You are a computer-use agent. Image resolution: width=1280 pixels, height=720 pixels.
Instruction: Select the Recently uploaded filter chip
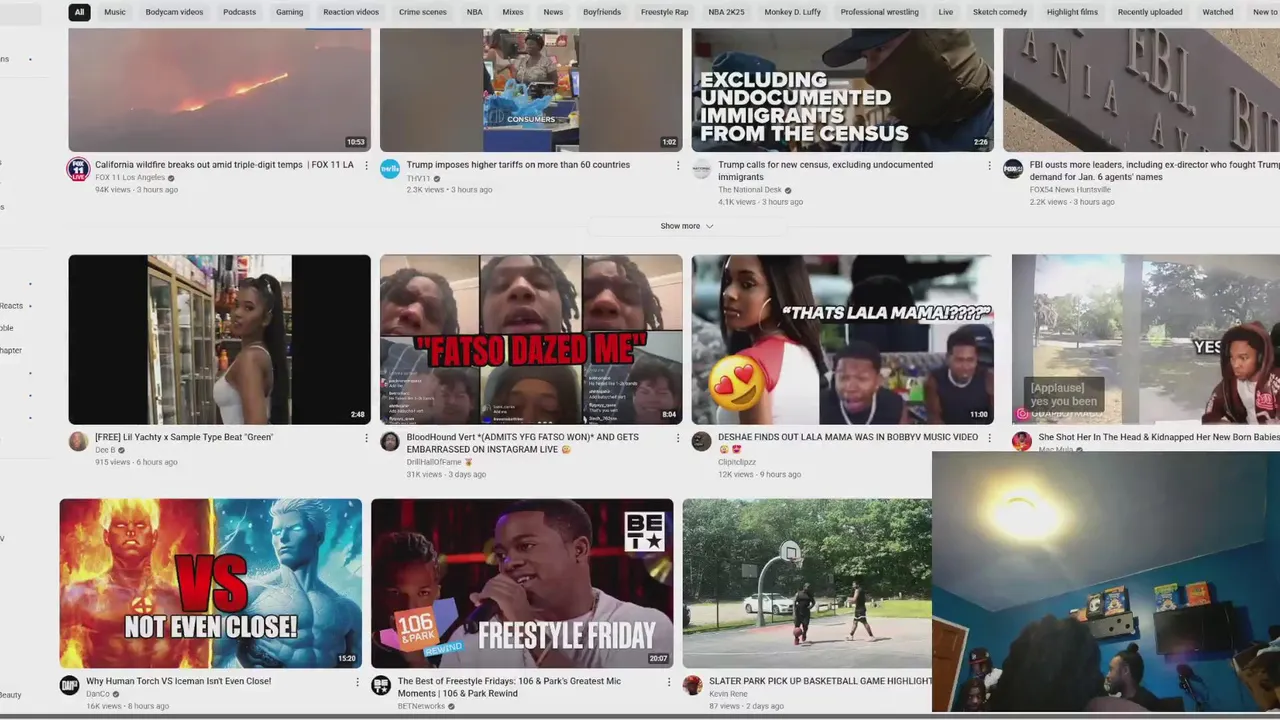pos(1150,12)
